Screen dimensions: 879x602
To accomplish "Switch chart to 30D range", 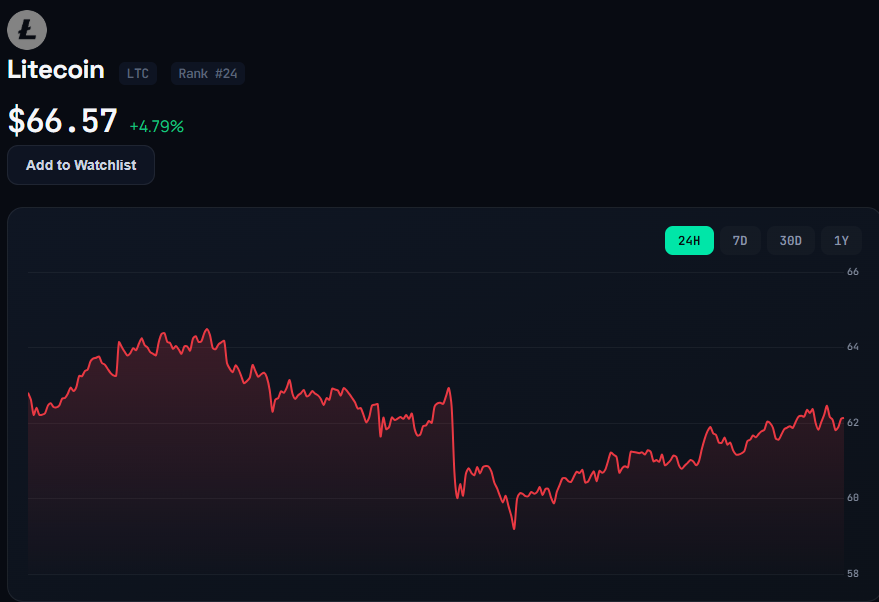I will [790, 240].
